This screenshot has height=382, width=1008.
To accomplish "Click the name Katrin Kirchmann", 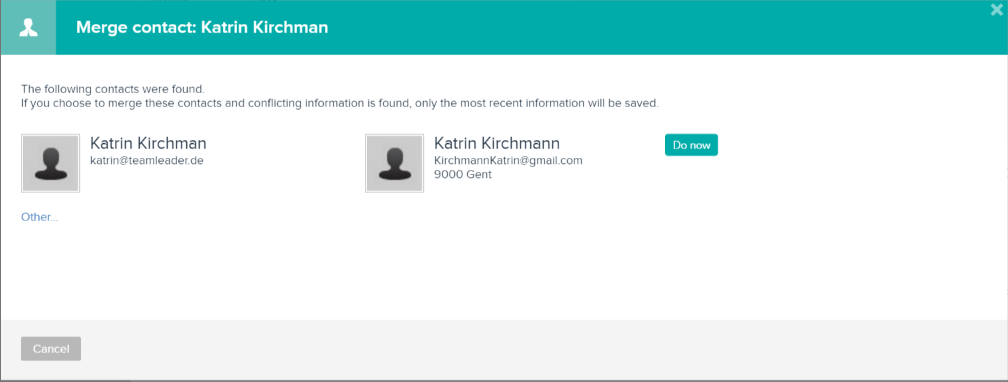I will 497,143.
